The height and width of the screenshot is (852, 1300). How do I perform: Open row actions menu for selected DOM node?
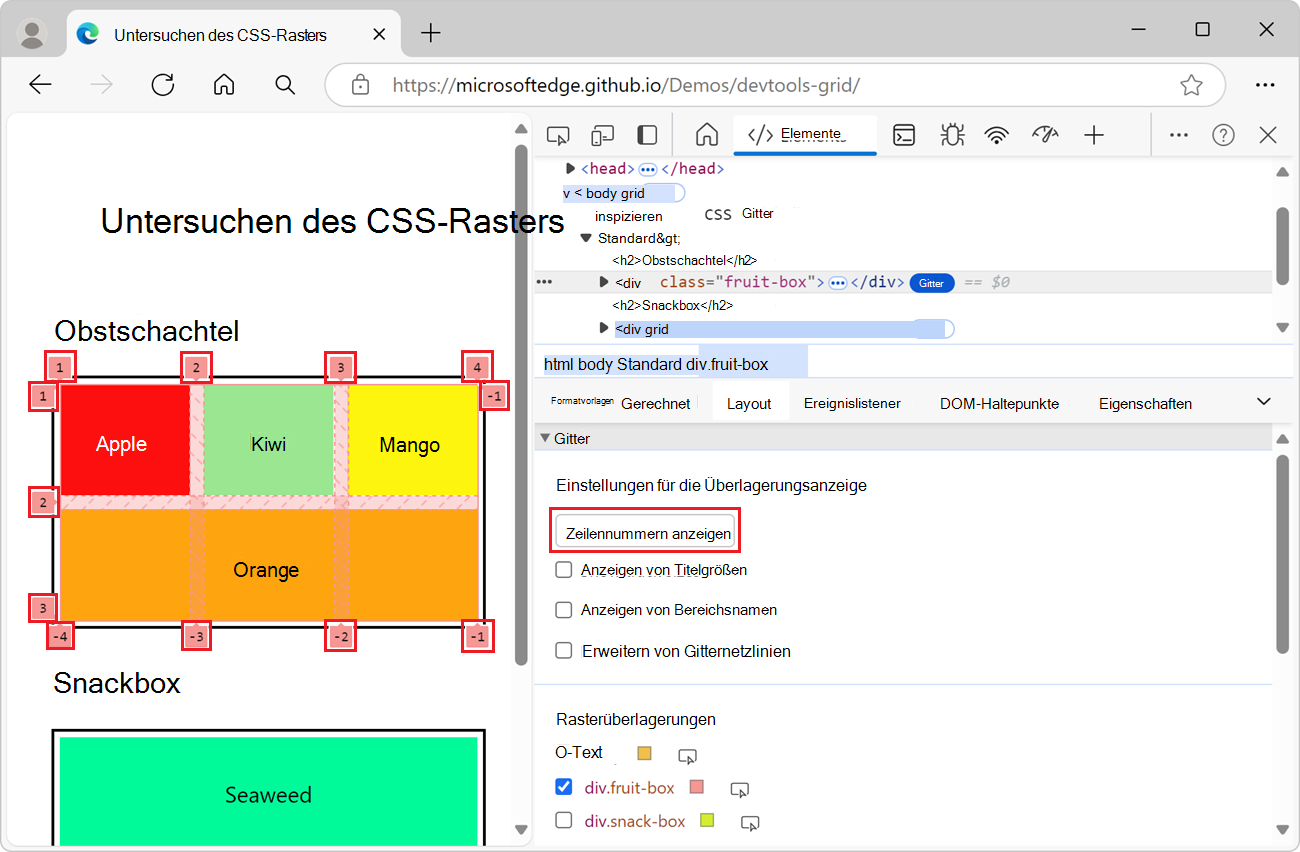click(x=545, y=282)
